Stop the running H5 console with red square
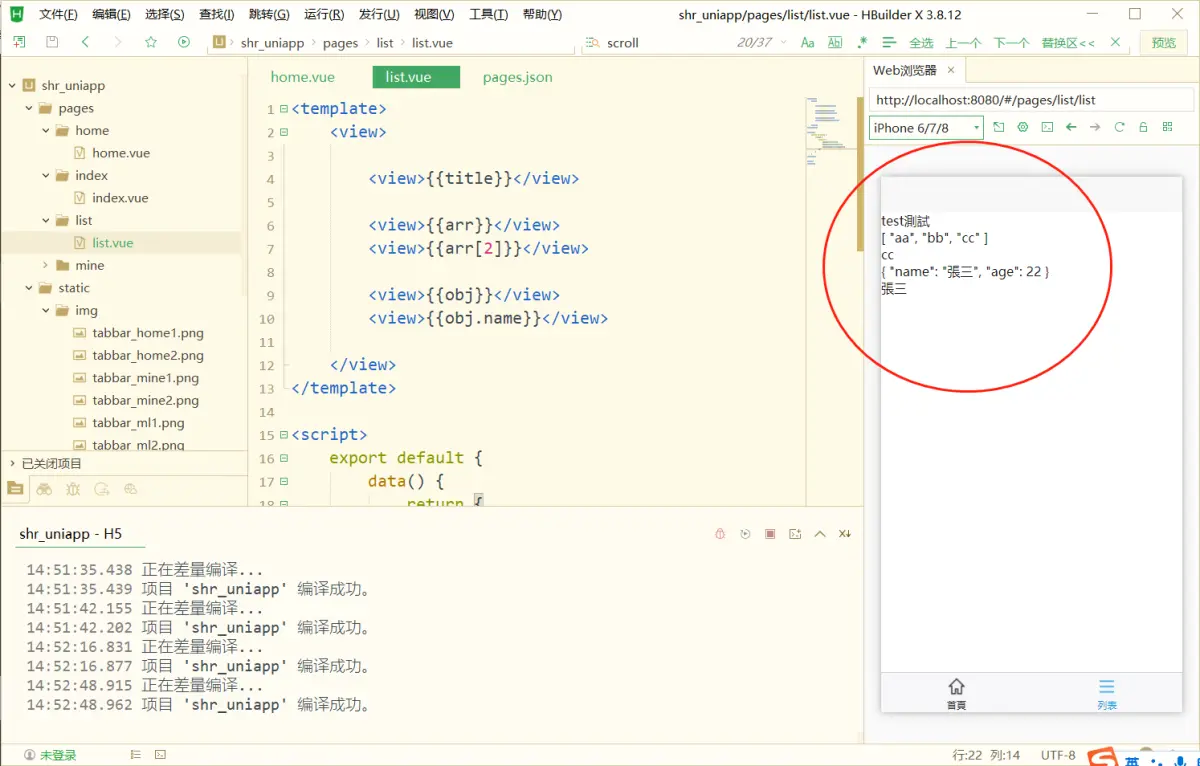The width and height of the screenshot is (1200, 766). [770, 534]
